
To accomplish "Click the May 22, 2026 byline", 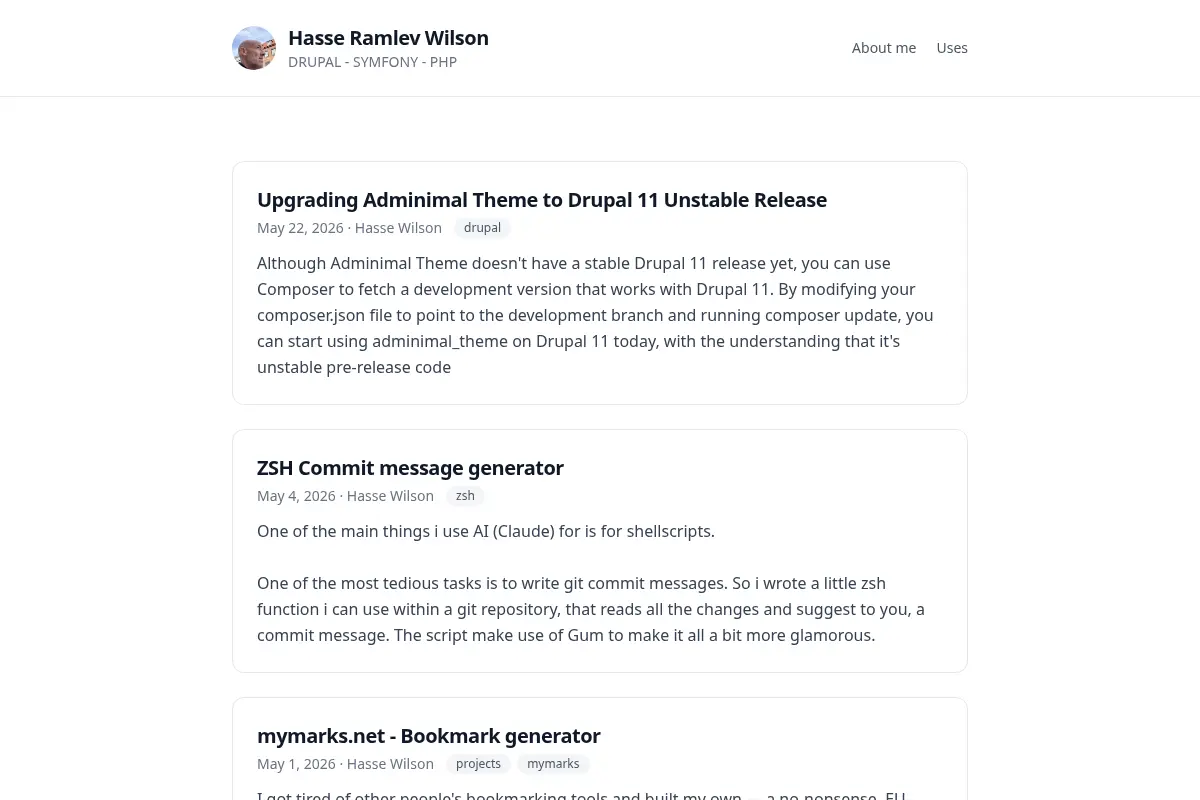I will click(x=349, y=228).
